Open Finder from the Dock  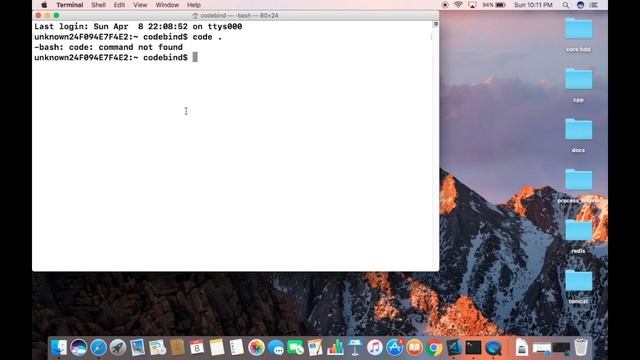59,348
